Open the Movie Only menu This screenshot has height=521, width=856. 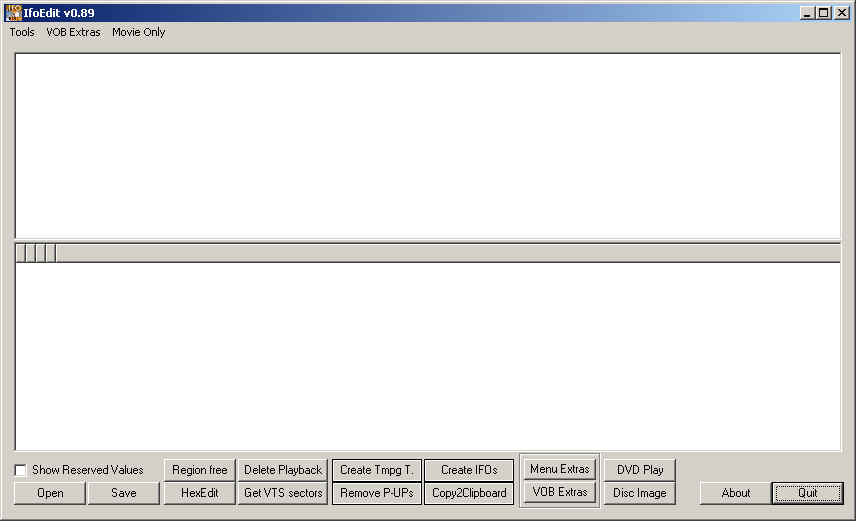[x=139, y=32]
